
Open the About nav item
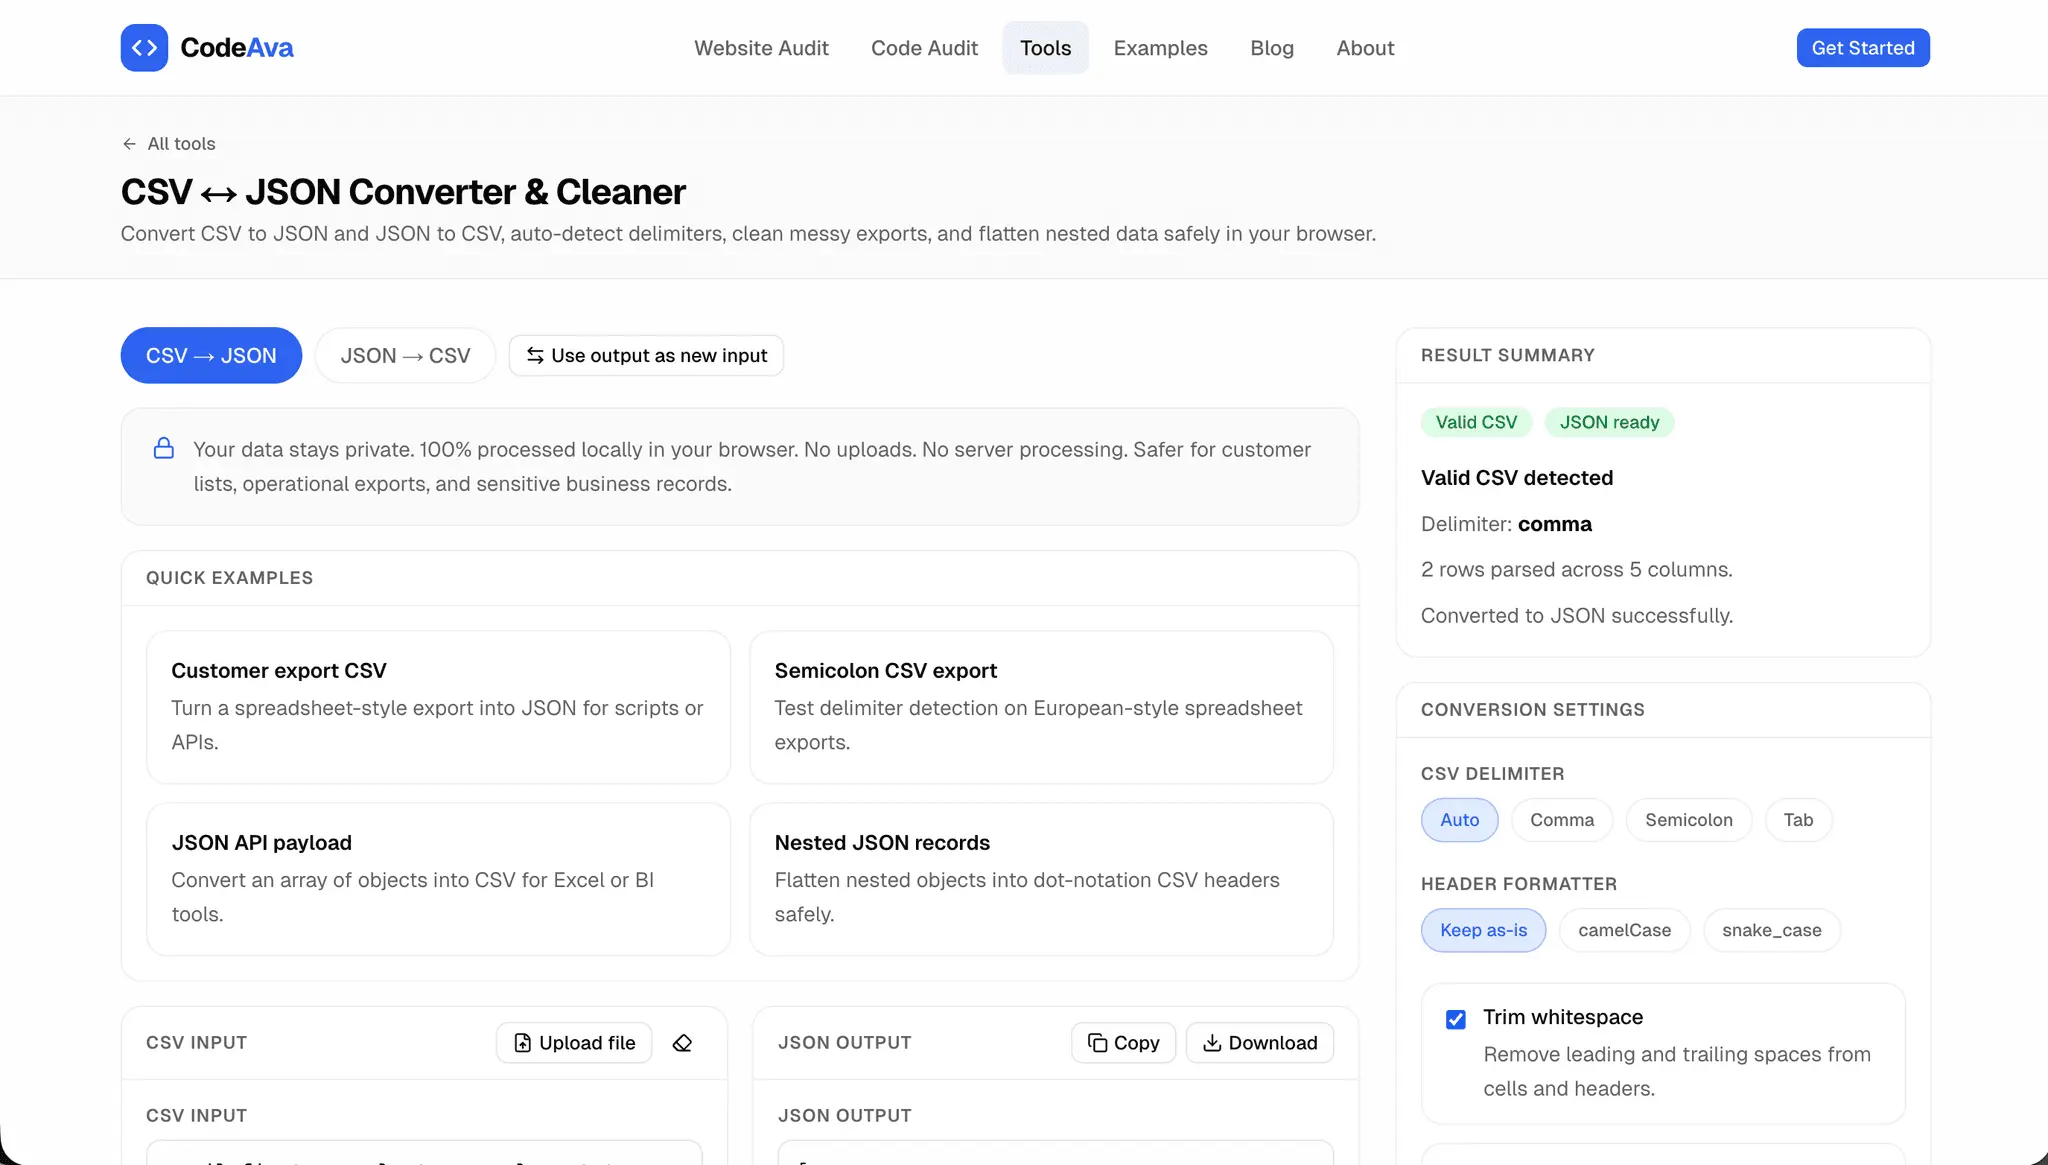[x=1365, y=48]
